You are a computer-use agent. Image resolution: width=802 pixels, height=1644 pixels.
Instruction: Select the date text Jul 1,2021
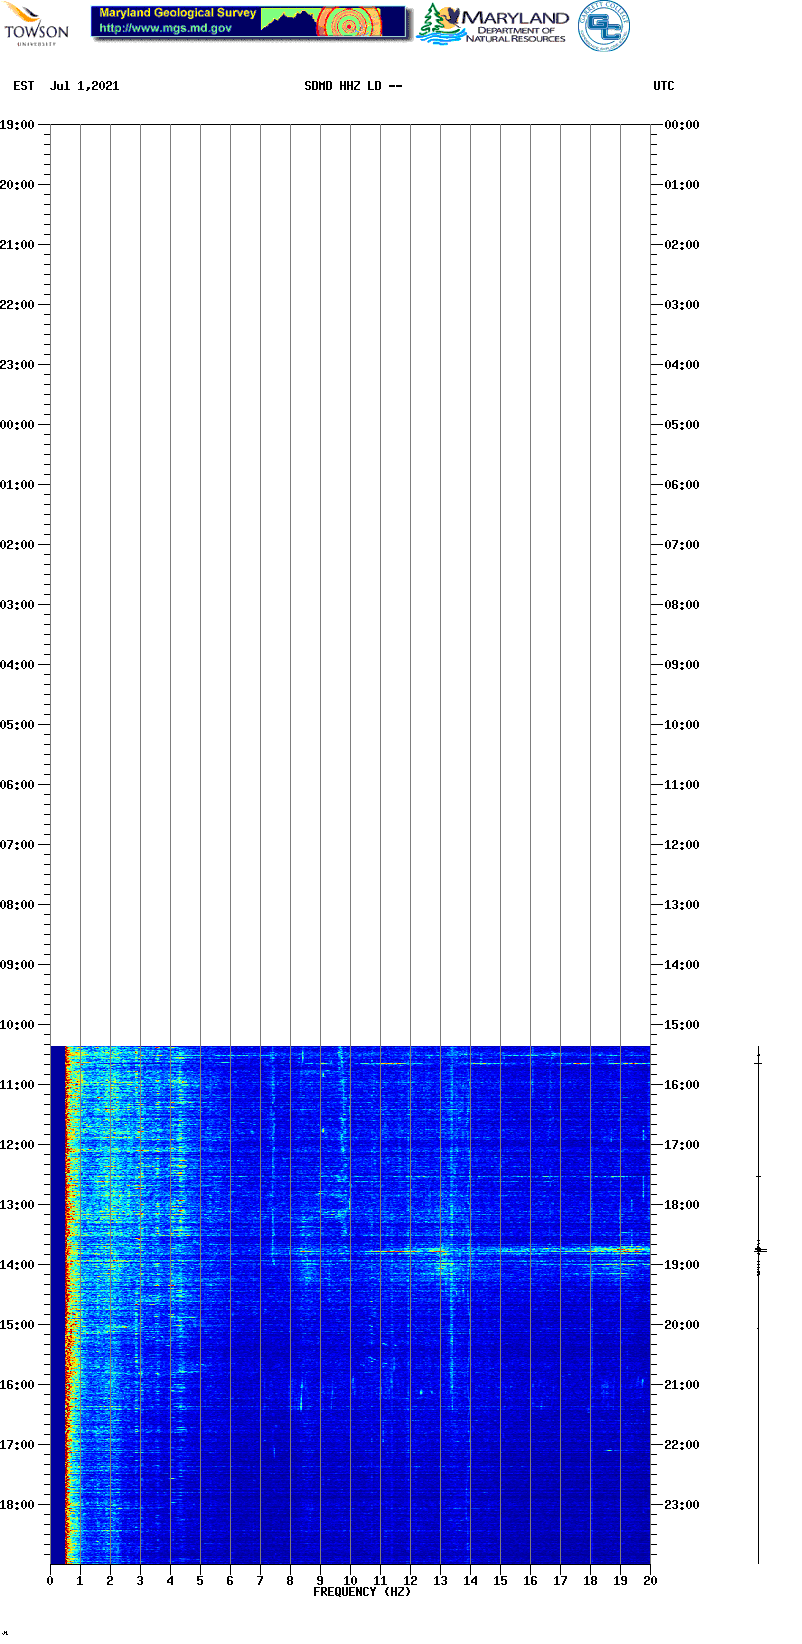(84, 86)
